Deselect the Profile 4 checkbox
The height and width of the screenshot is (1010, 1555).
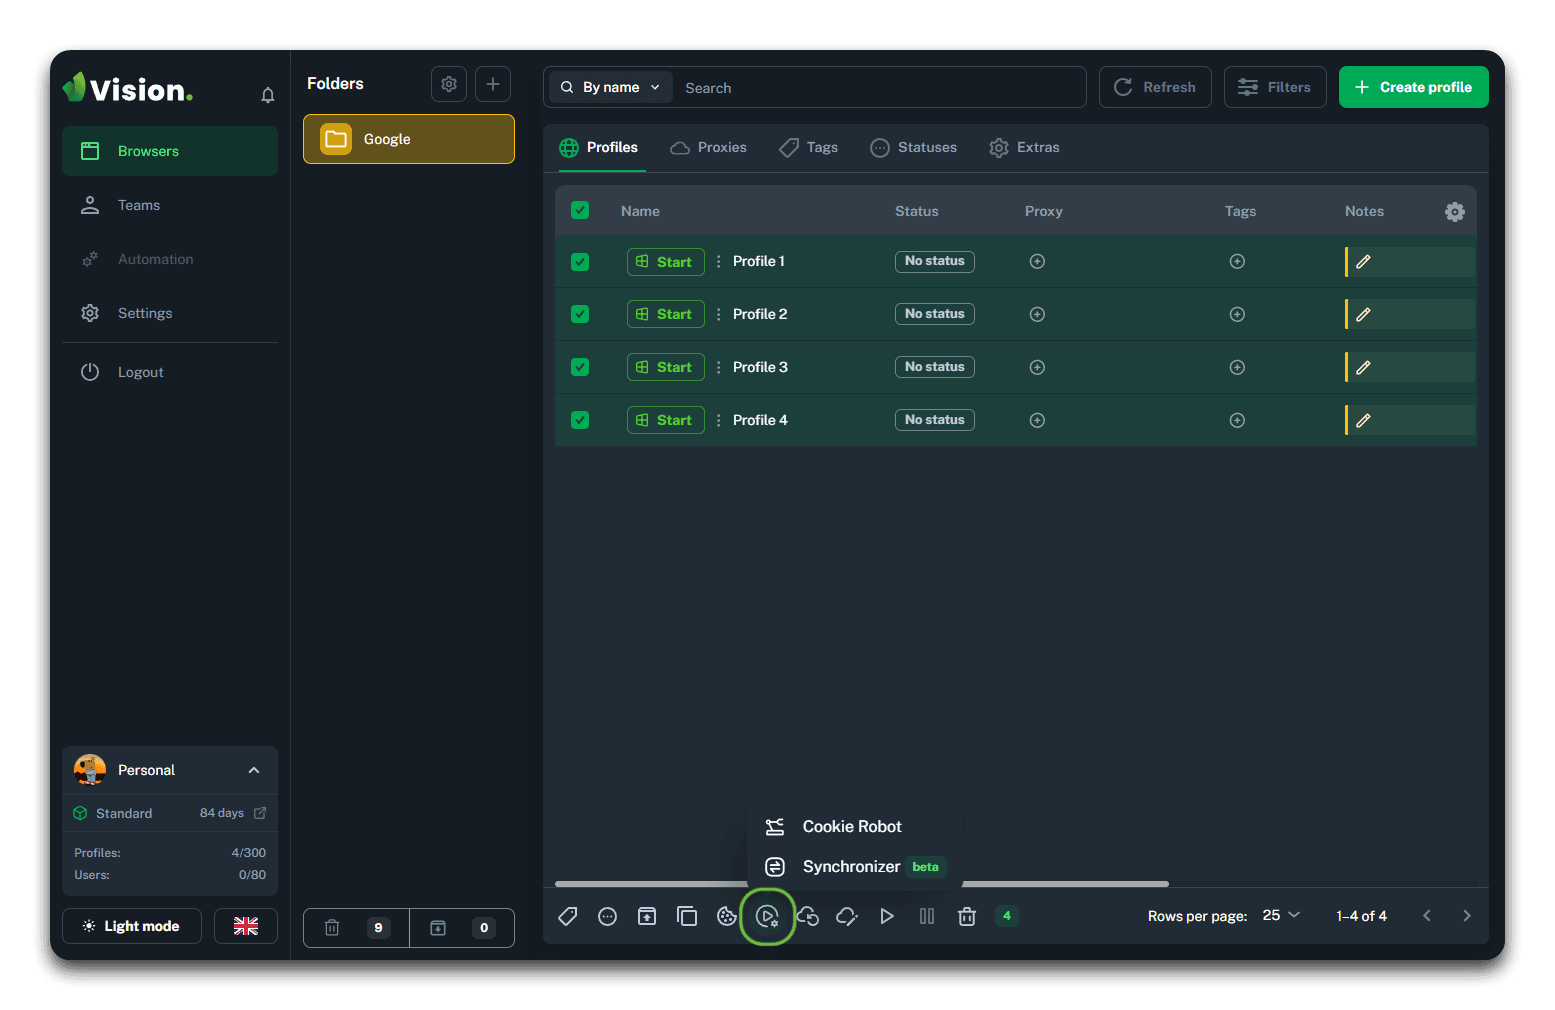pyautogui.click(x=580, y=420)
